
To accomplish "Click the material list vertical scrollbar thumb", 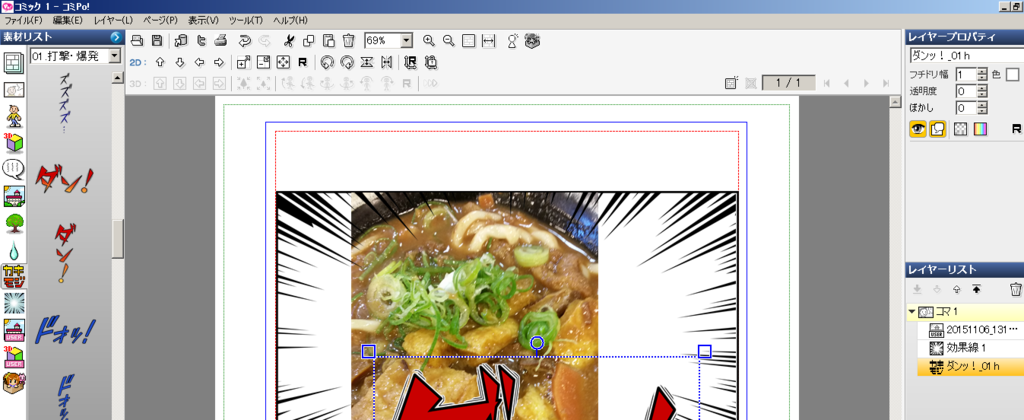I will click(118, 239).
